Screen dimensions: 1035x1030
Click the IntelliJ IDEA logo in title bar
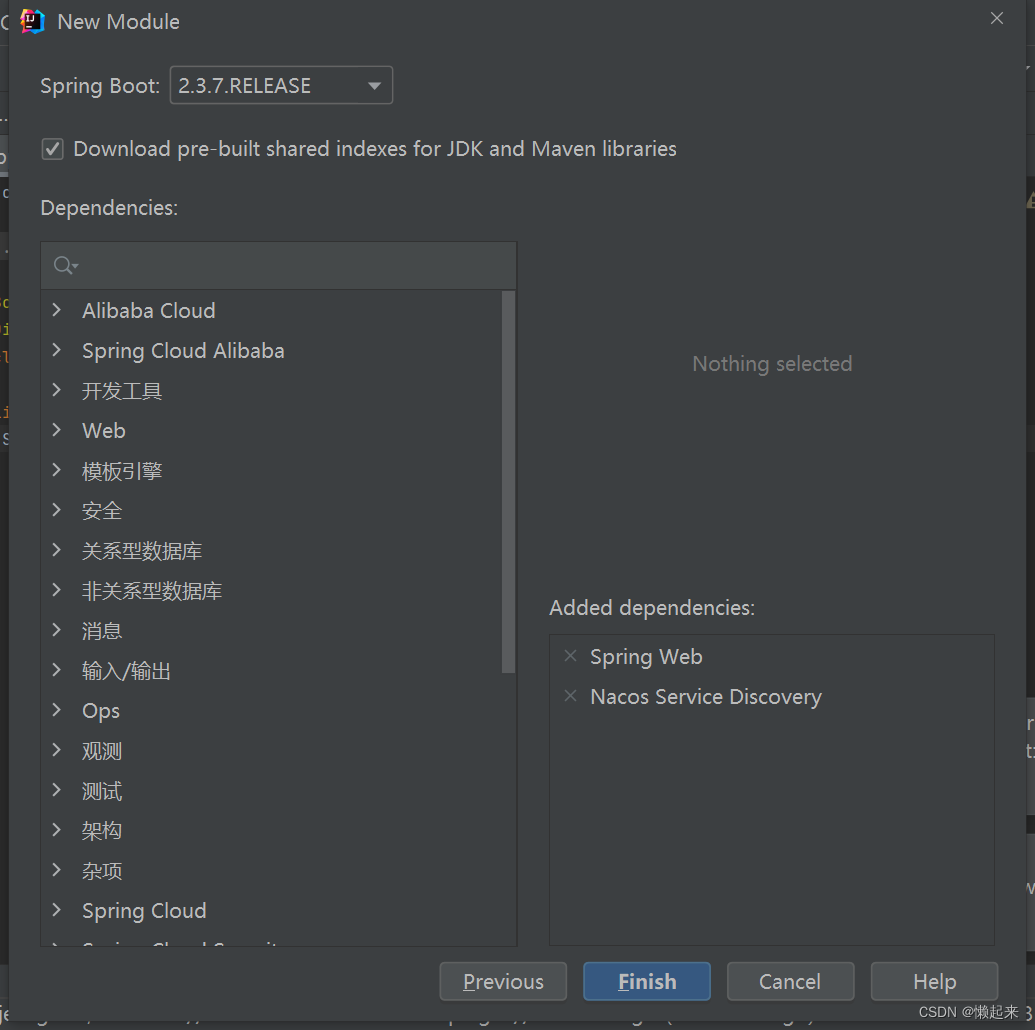click(32, 21)
